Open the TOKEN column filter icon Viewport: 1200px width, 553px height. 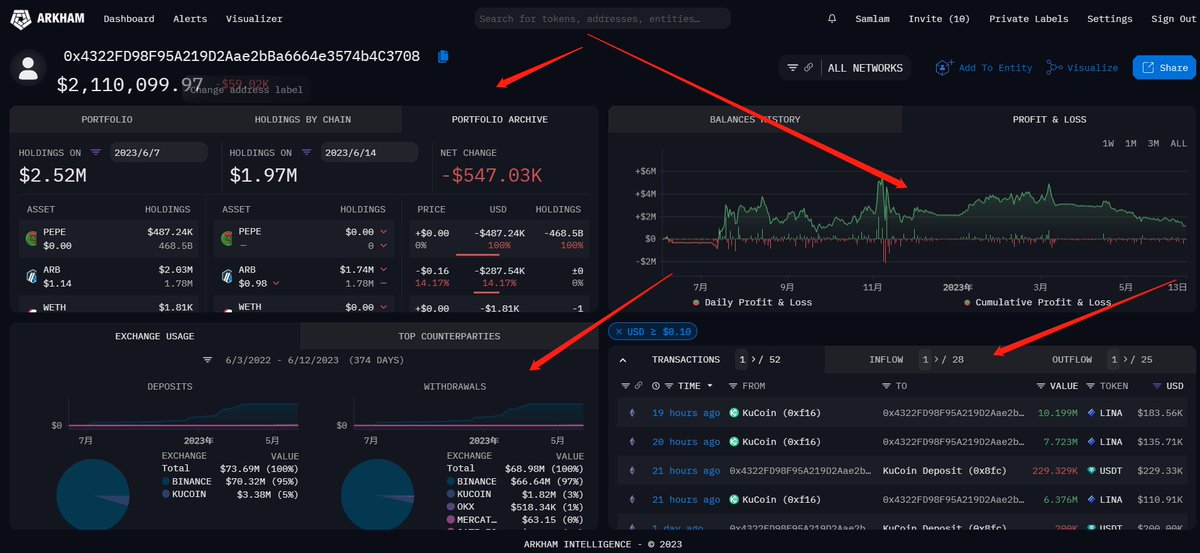click(x=1091, y=385)
